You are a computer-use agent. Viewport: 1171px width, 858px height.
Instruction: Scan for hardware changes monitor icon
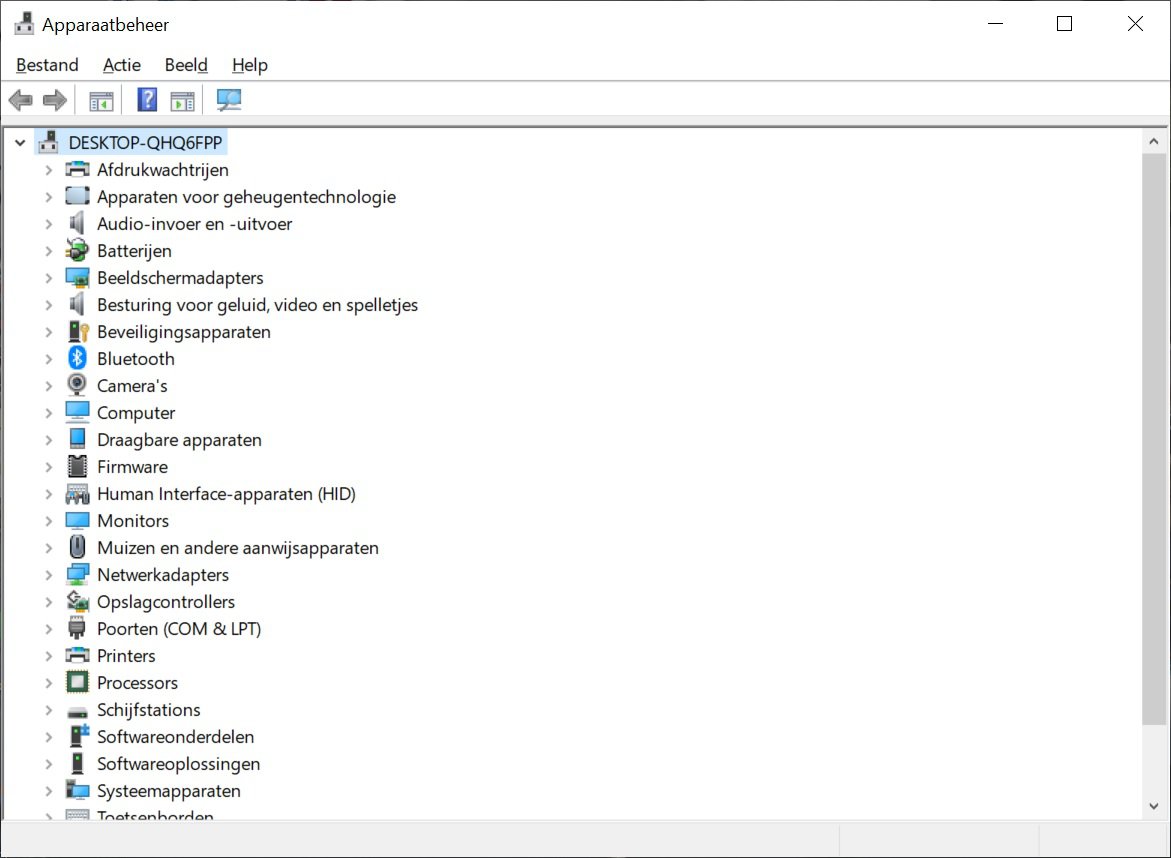click(x=229, y=100)
